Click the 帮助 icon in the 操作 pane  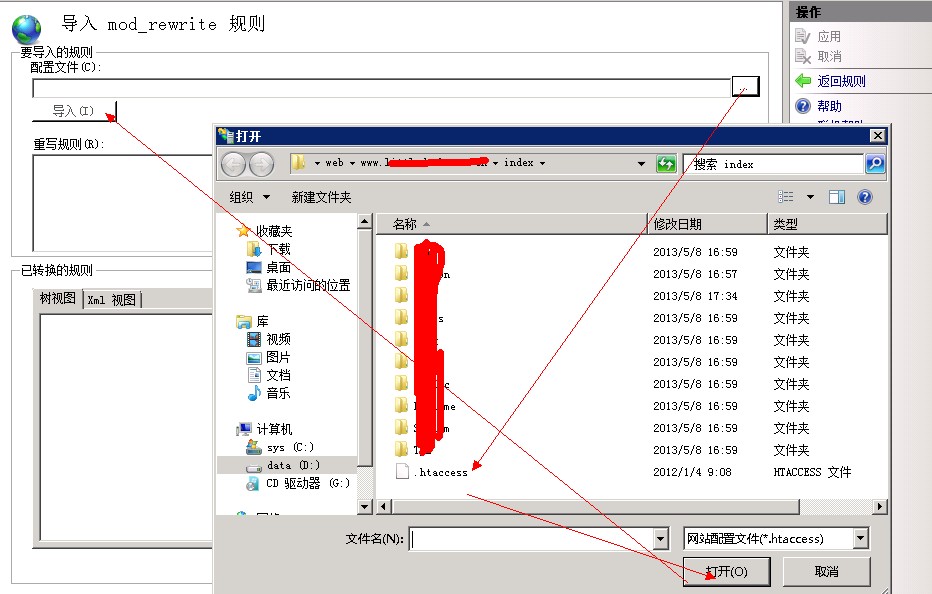(x=803, y=105)
